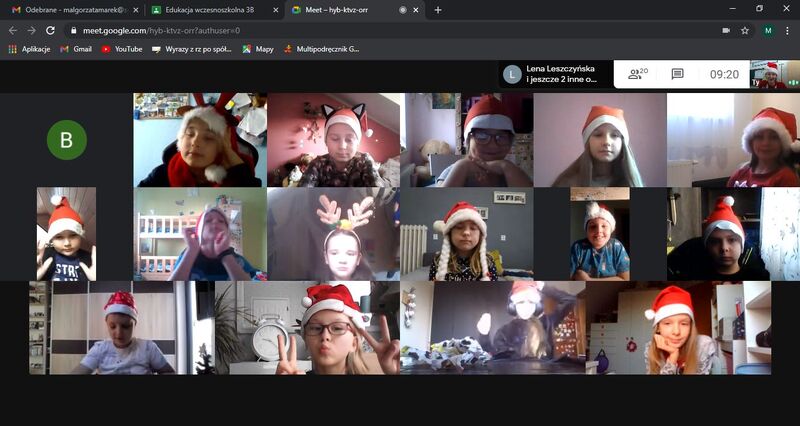Image resolution: width=800 pixels, height=426 pixels.
Task: Select participant tile with letter B avatar
Action: tap(66, 140)
